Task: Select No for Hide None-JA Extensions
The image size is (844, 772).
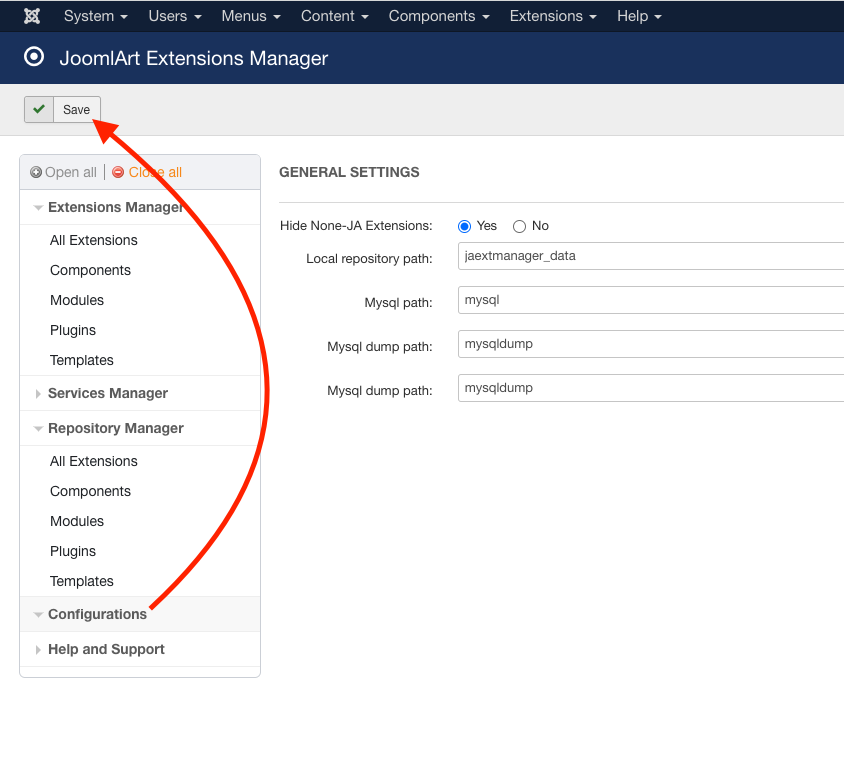Action: pos(519,226)
